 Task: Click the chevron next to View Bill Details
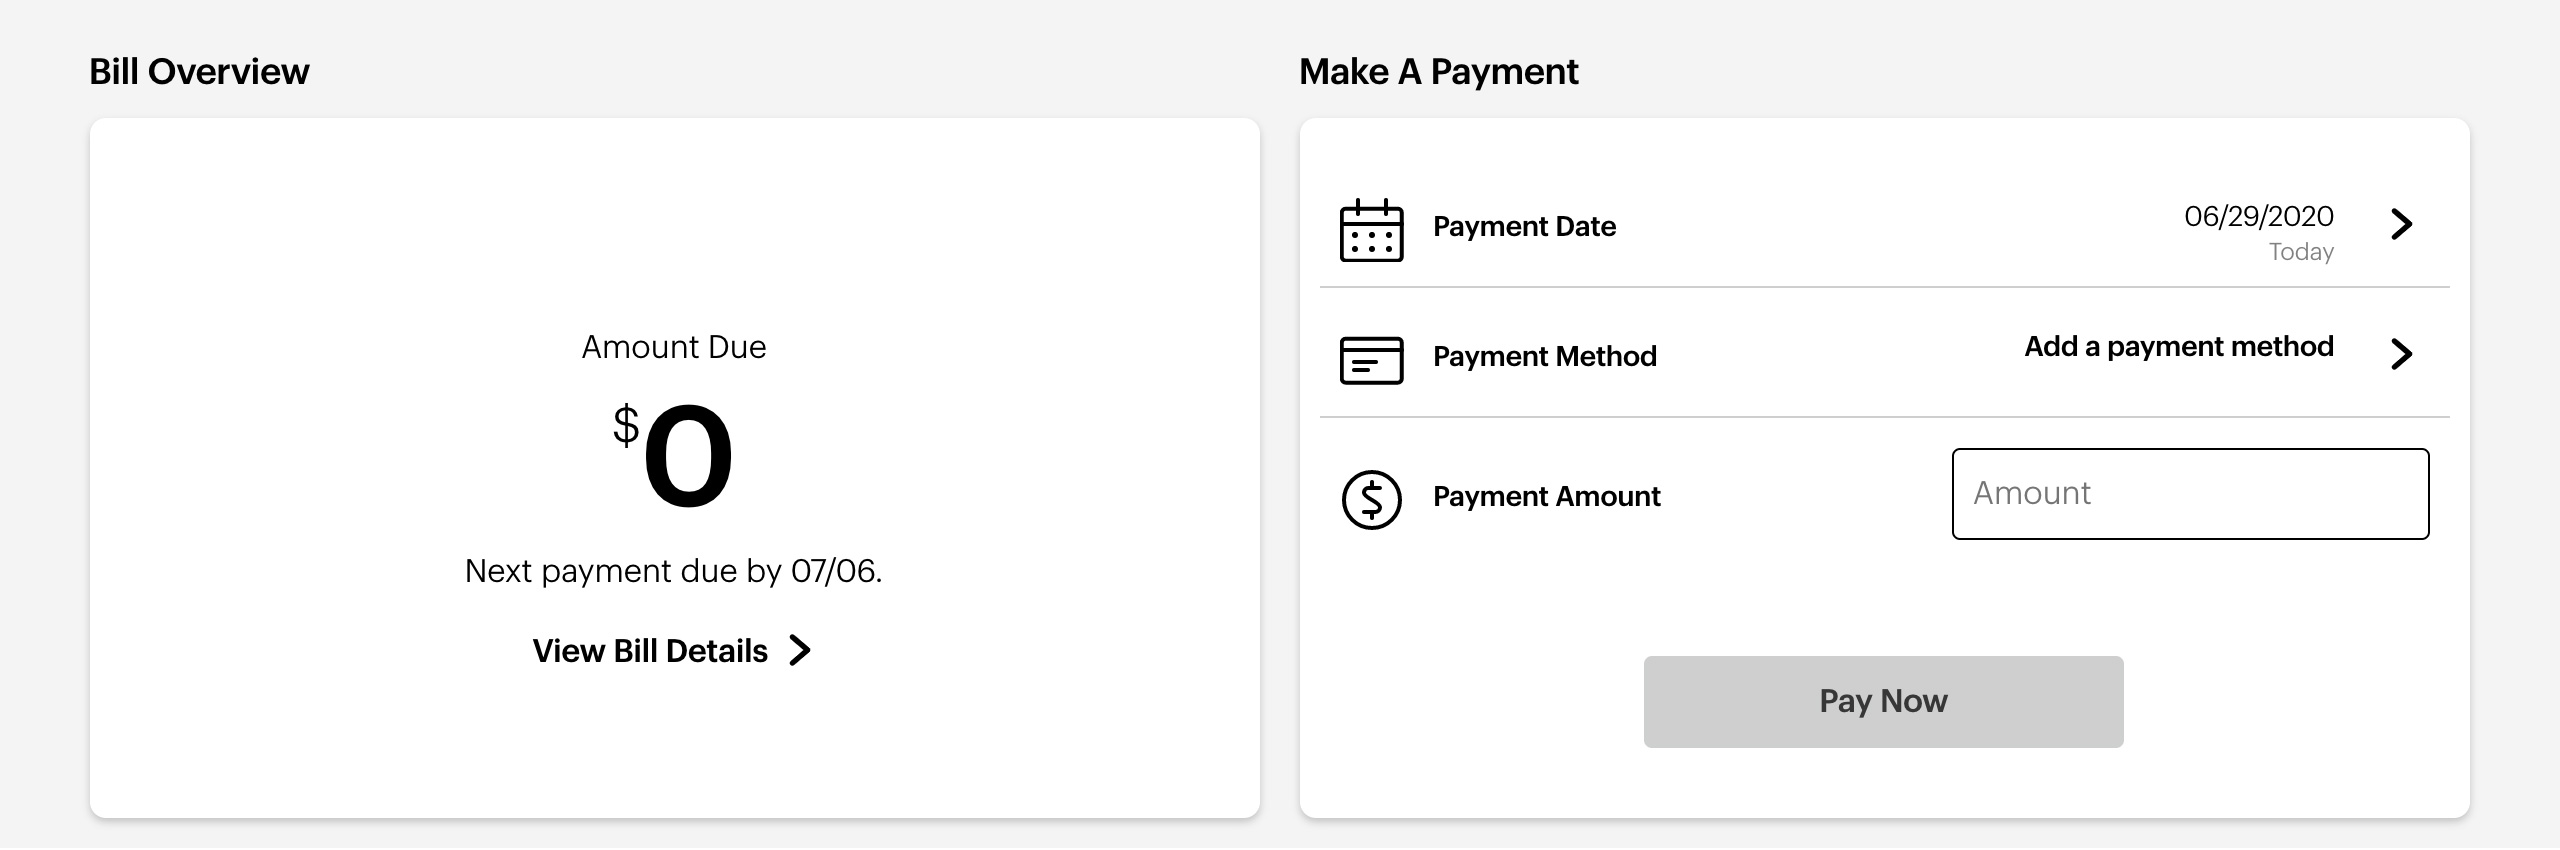tap(800, 651)
